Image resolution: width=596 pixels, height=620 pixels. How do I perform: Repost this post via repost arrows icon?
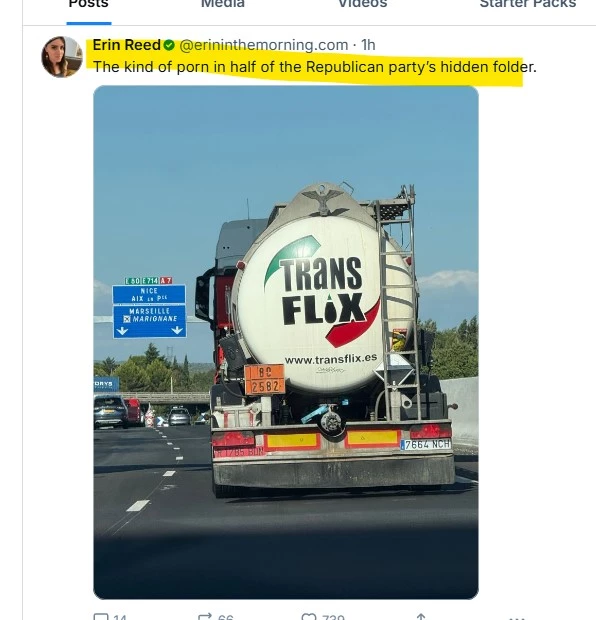pos(205,617)
